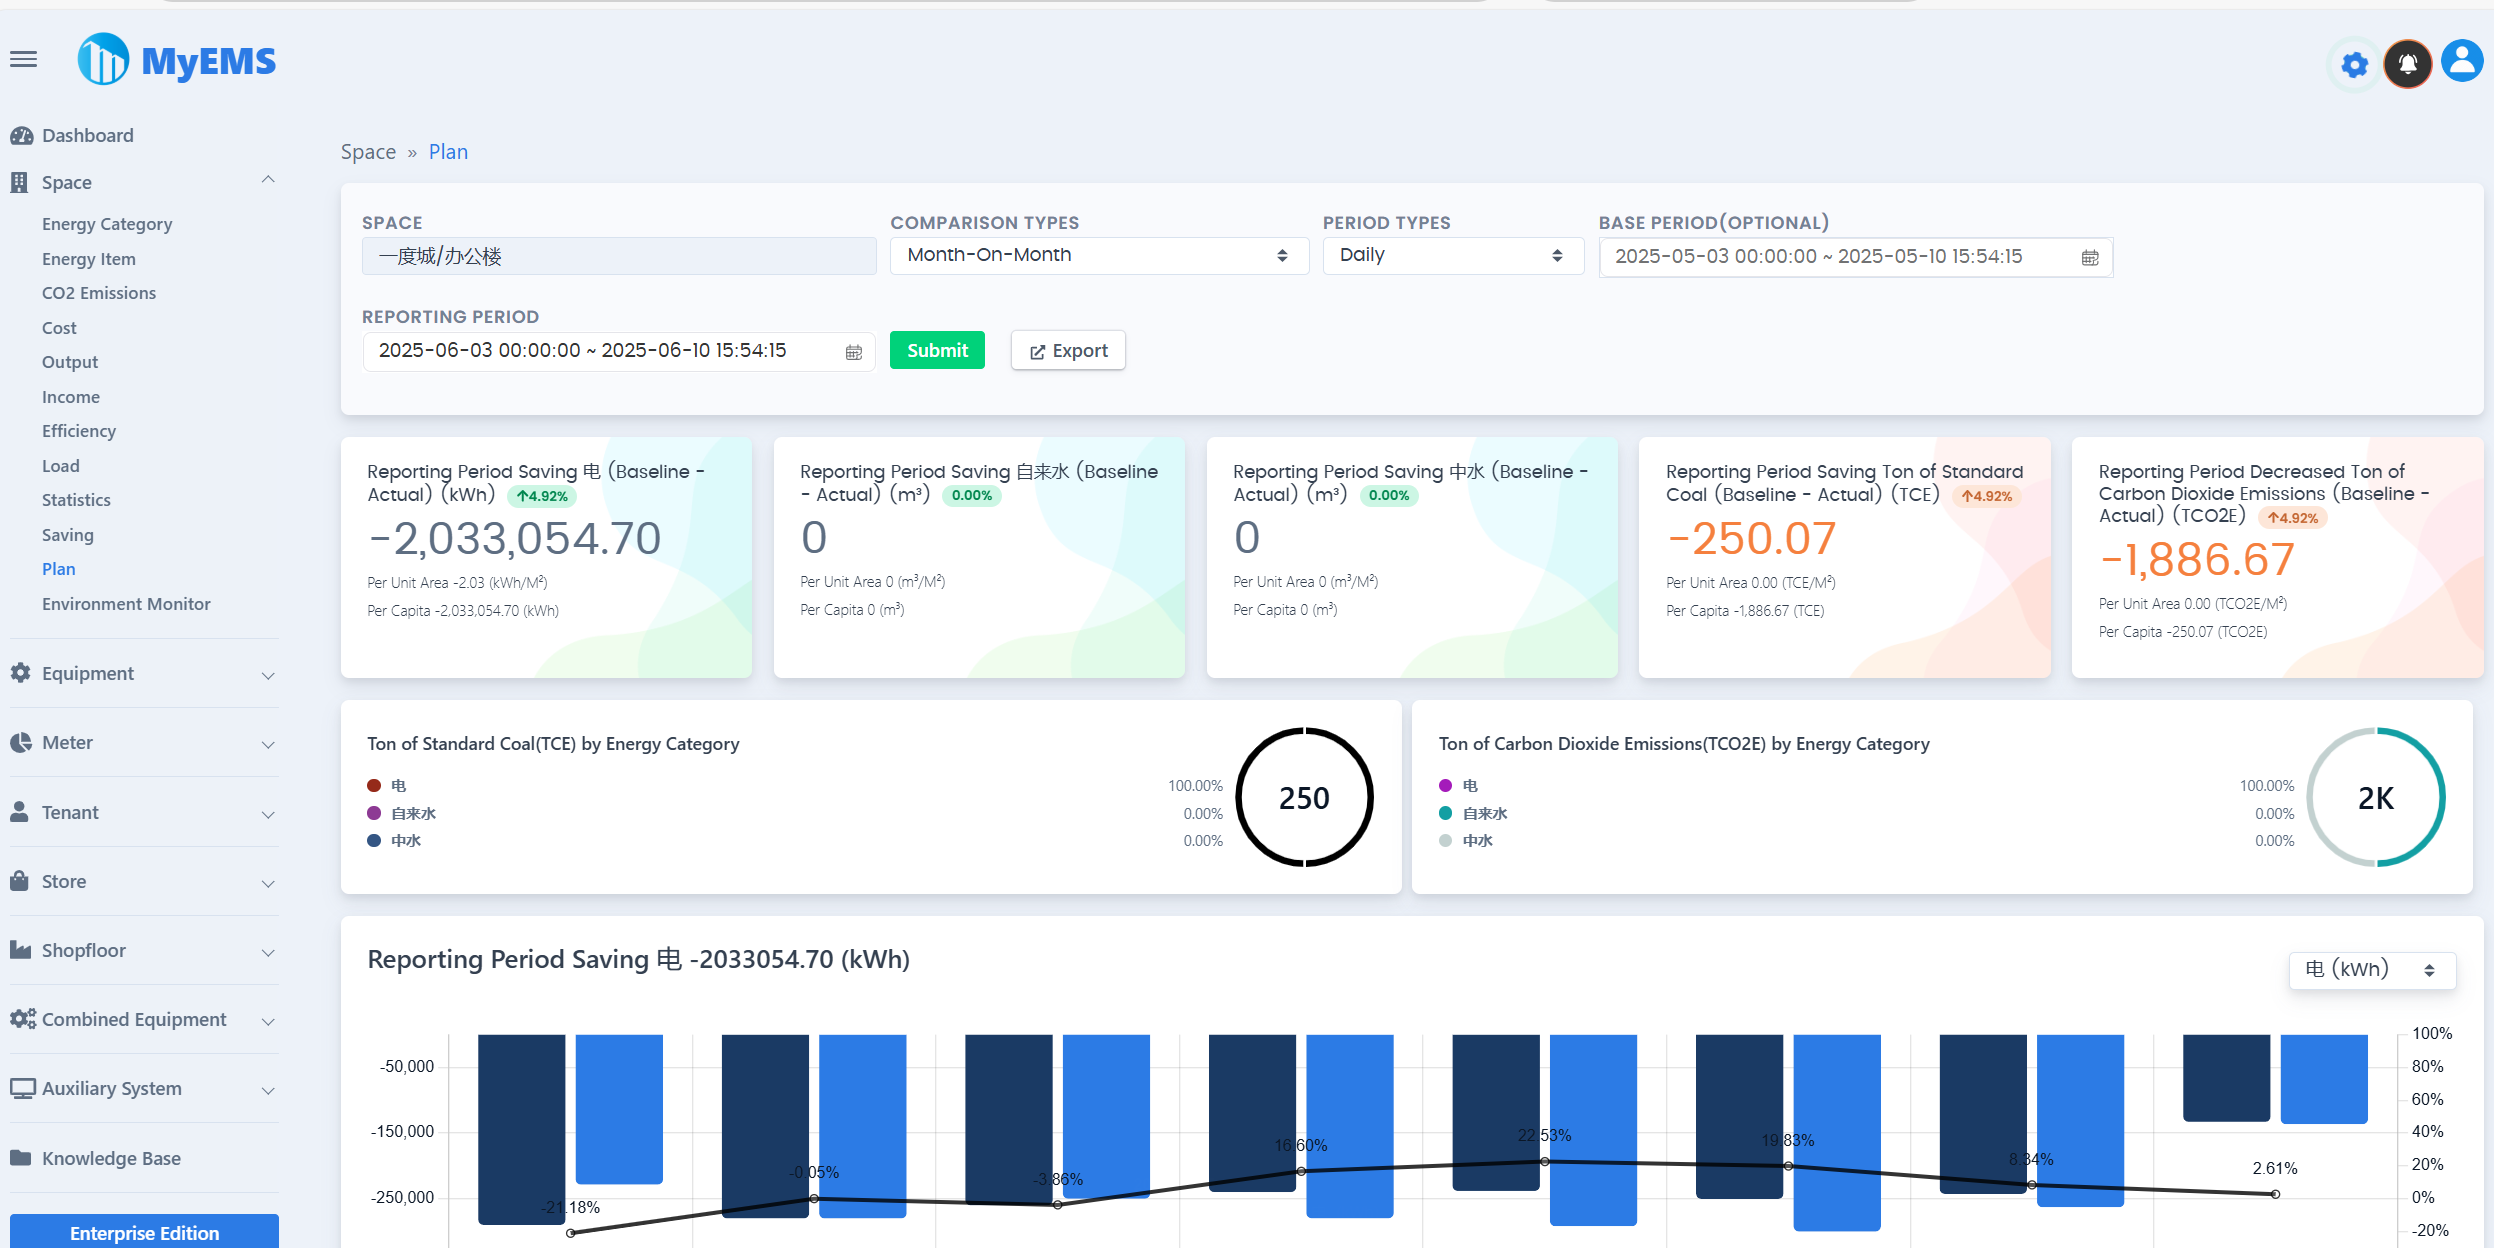Select Energy Category in the Space menu
2494x1248 pixels.
coord(107,224)
